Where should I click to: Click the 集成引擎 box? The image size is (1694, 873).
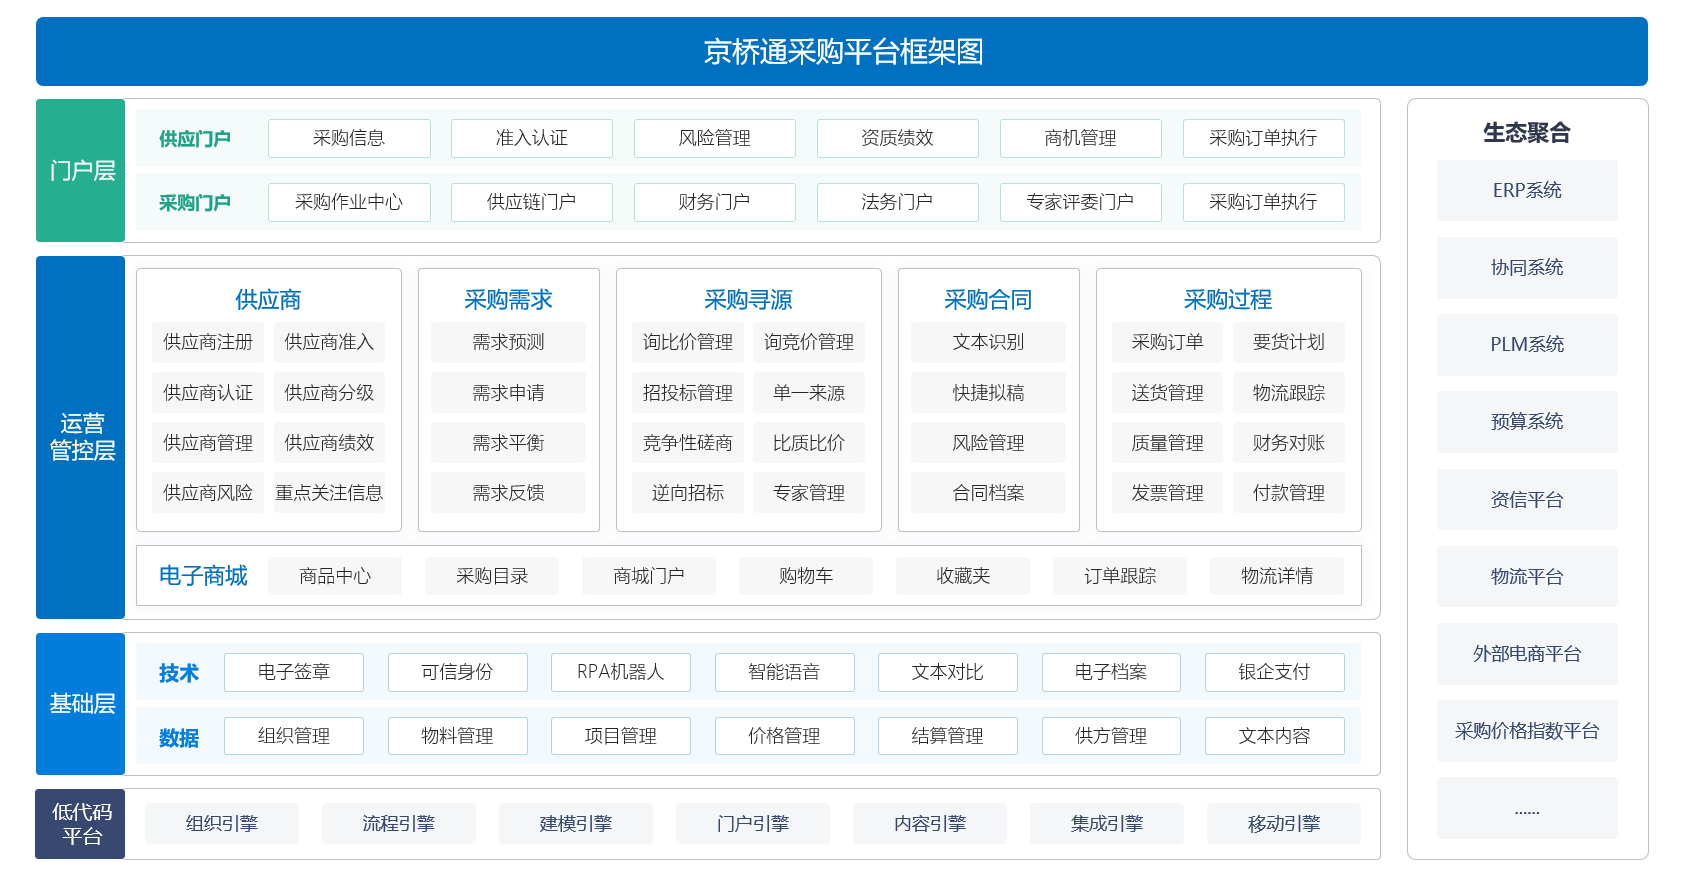click(1107, 824)
